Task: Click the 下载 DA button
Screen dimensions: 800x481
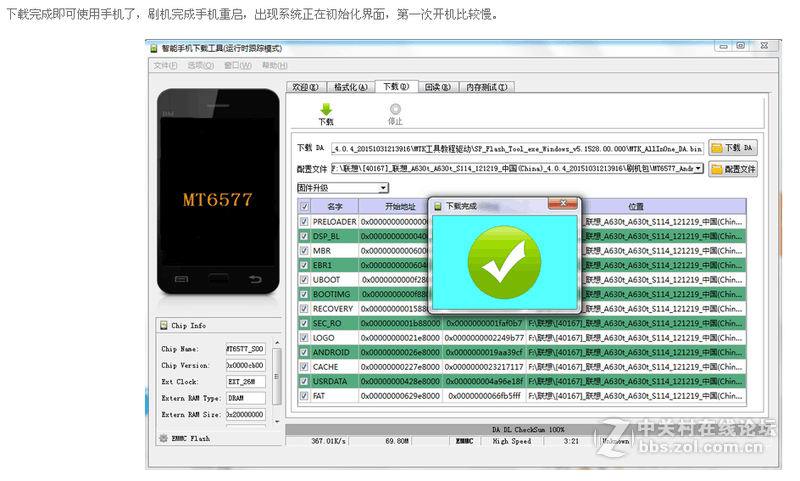Action: click(x=733, y=148)
